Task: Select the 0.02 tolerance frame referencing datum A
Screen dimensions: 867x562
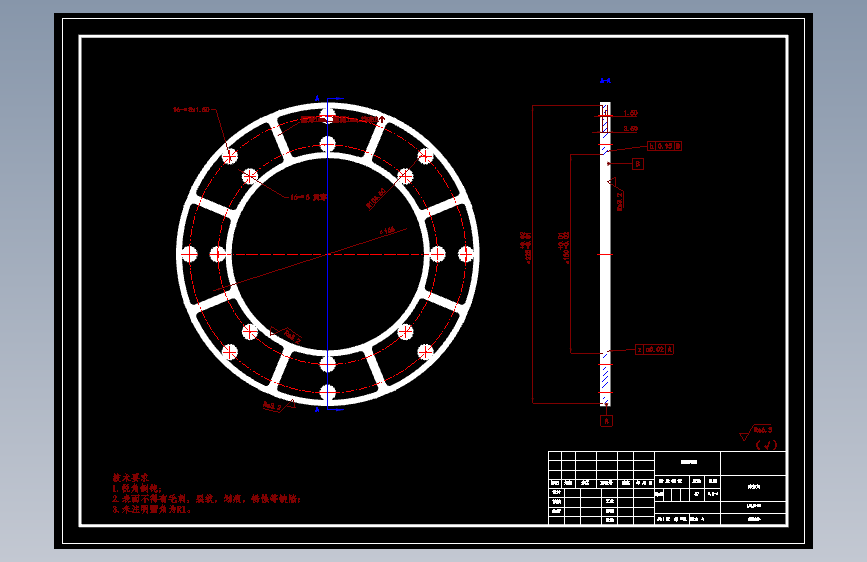Action: pyautogui.click(x=654, y=350)
